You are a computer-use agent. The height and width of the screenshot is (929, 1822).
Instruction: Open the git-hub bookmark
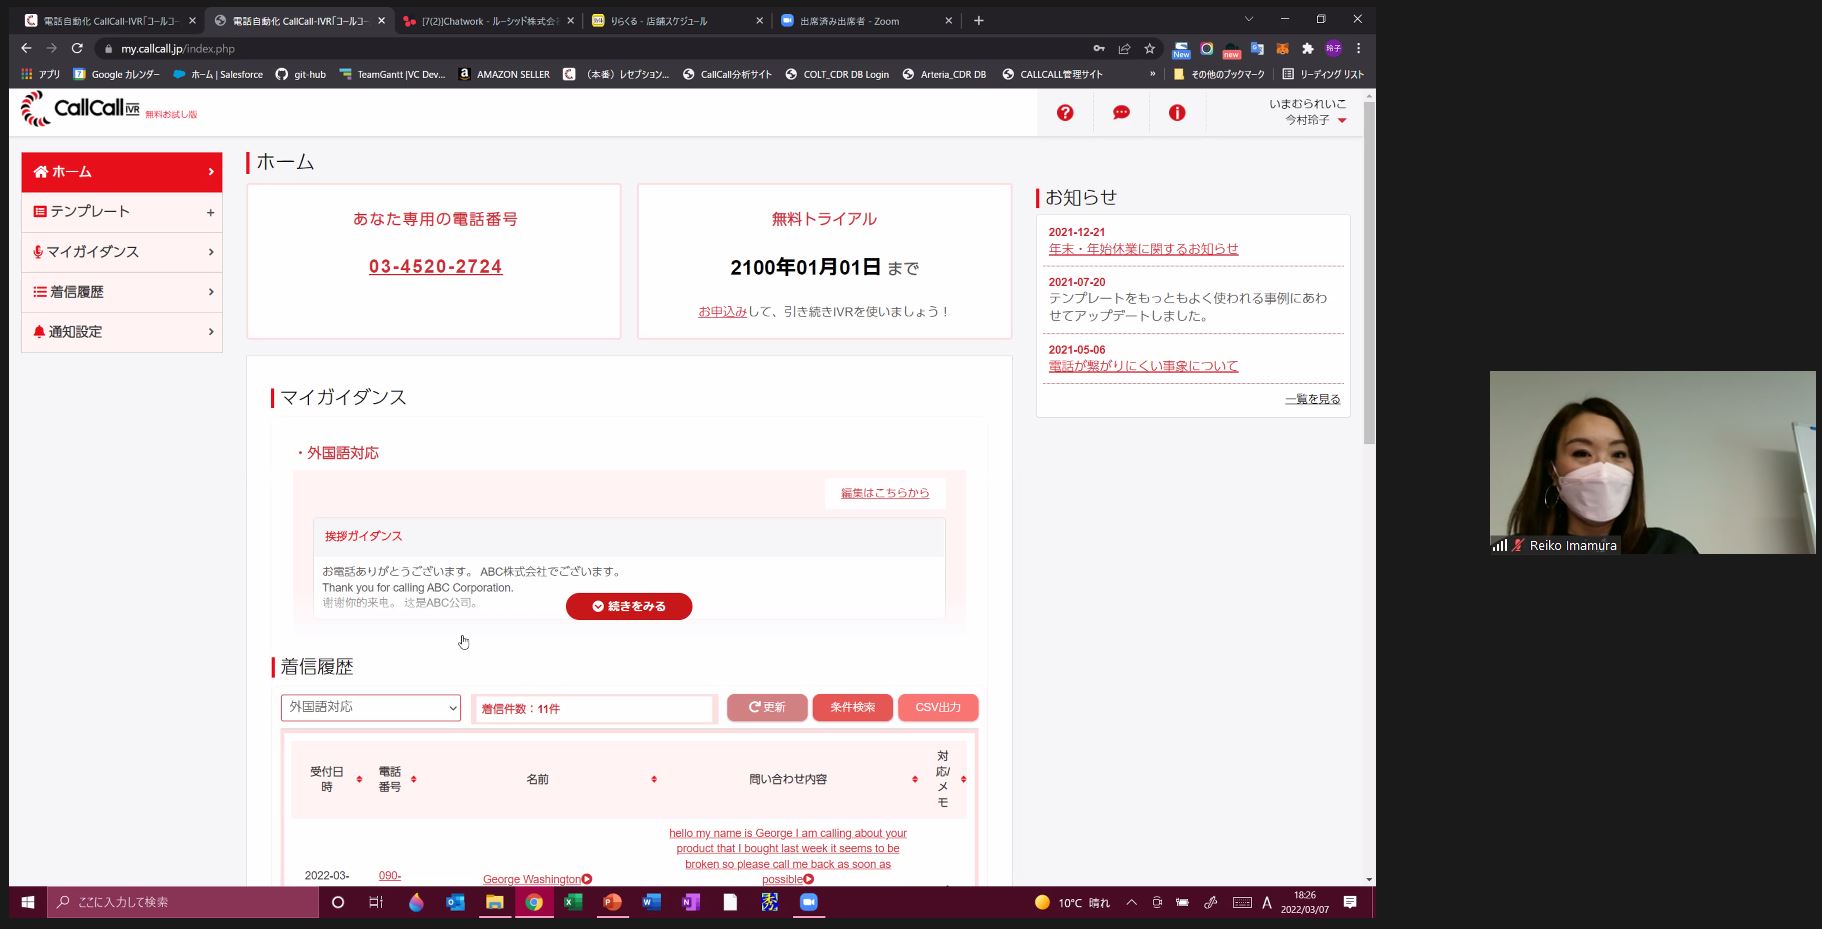pyautogui.click(x=301, y=74)
